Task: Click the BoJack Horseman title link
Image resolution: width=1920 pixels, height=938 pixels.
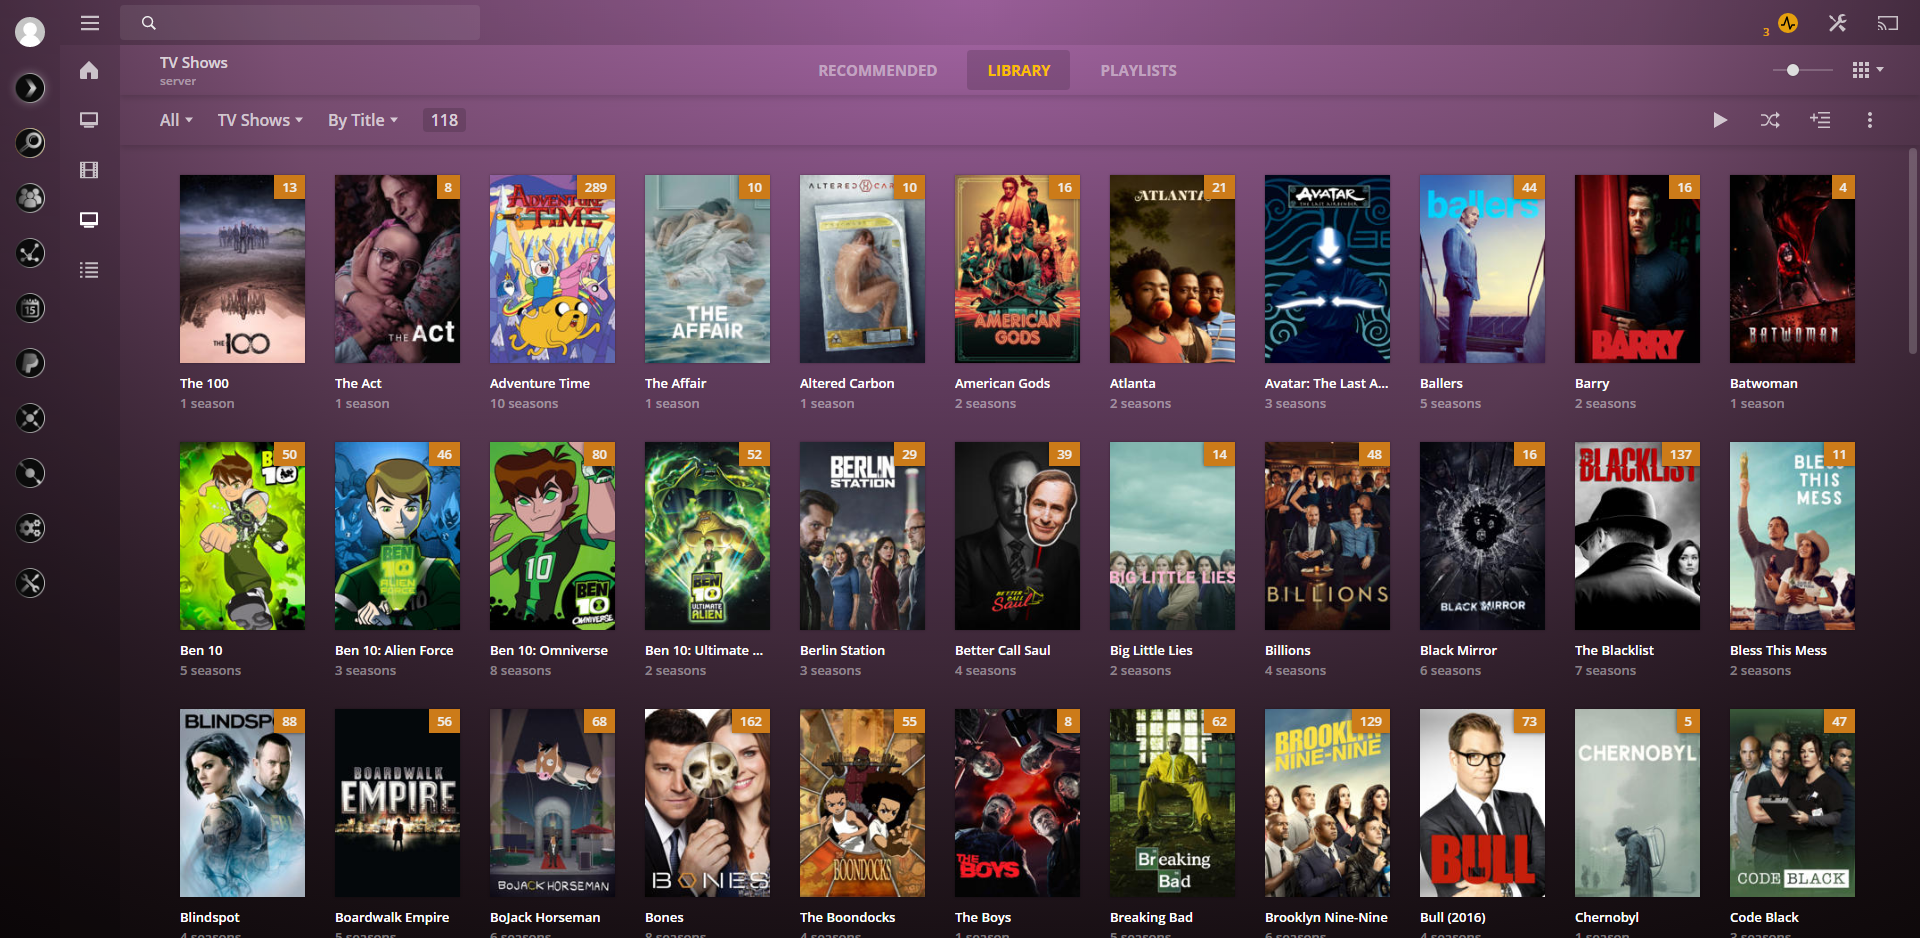Action: point(545,917)
